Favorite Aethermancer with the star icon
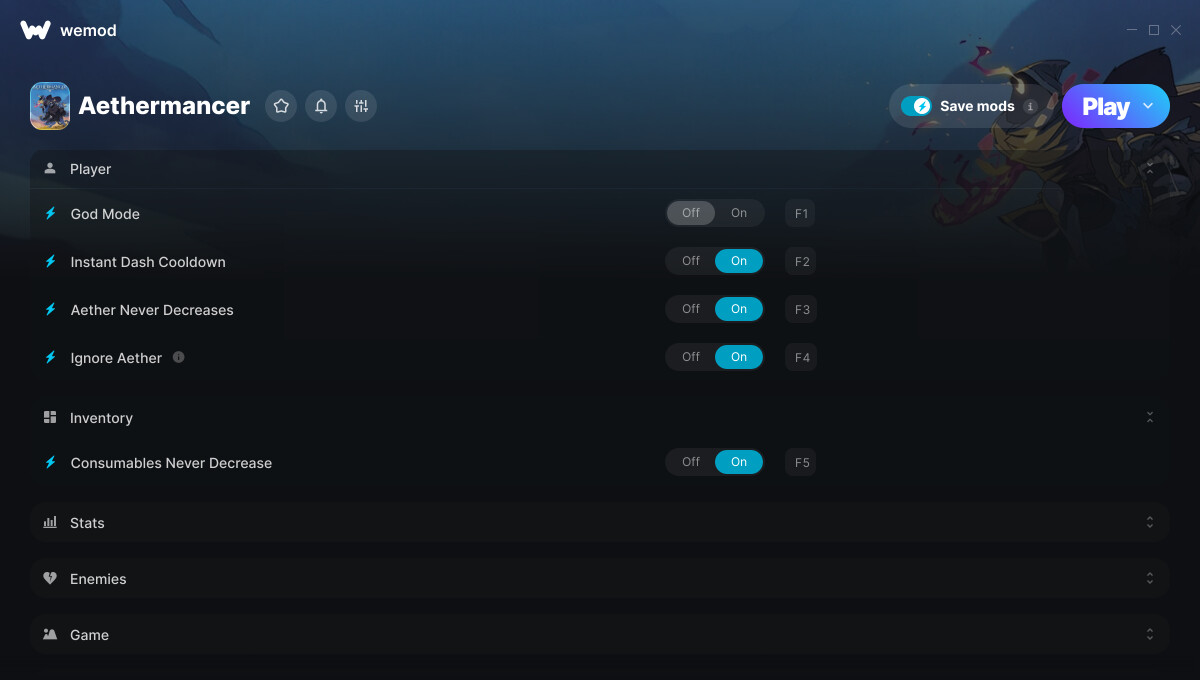The image size is (1200, 680). coord(281,106)
